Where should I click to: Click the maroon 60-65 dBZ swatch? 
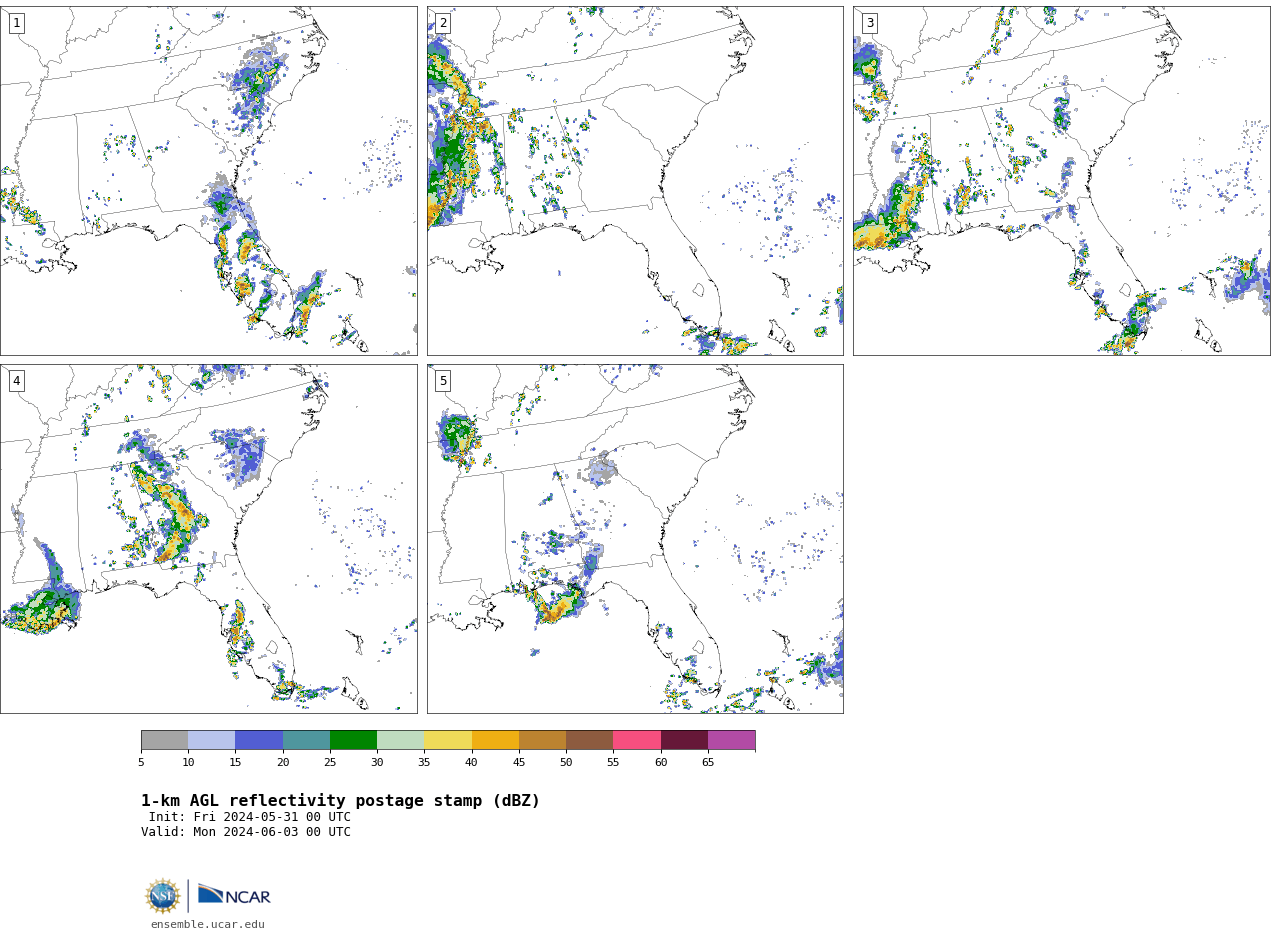[x=684, y=740]
